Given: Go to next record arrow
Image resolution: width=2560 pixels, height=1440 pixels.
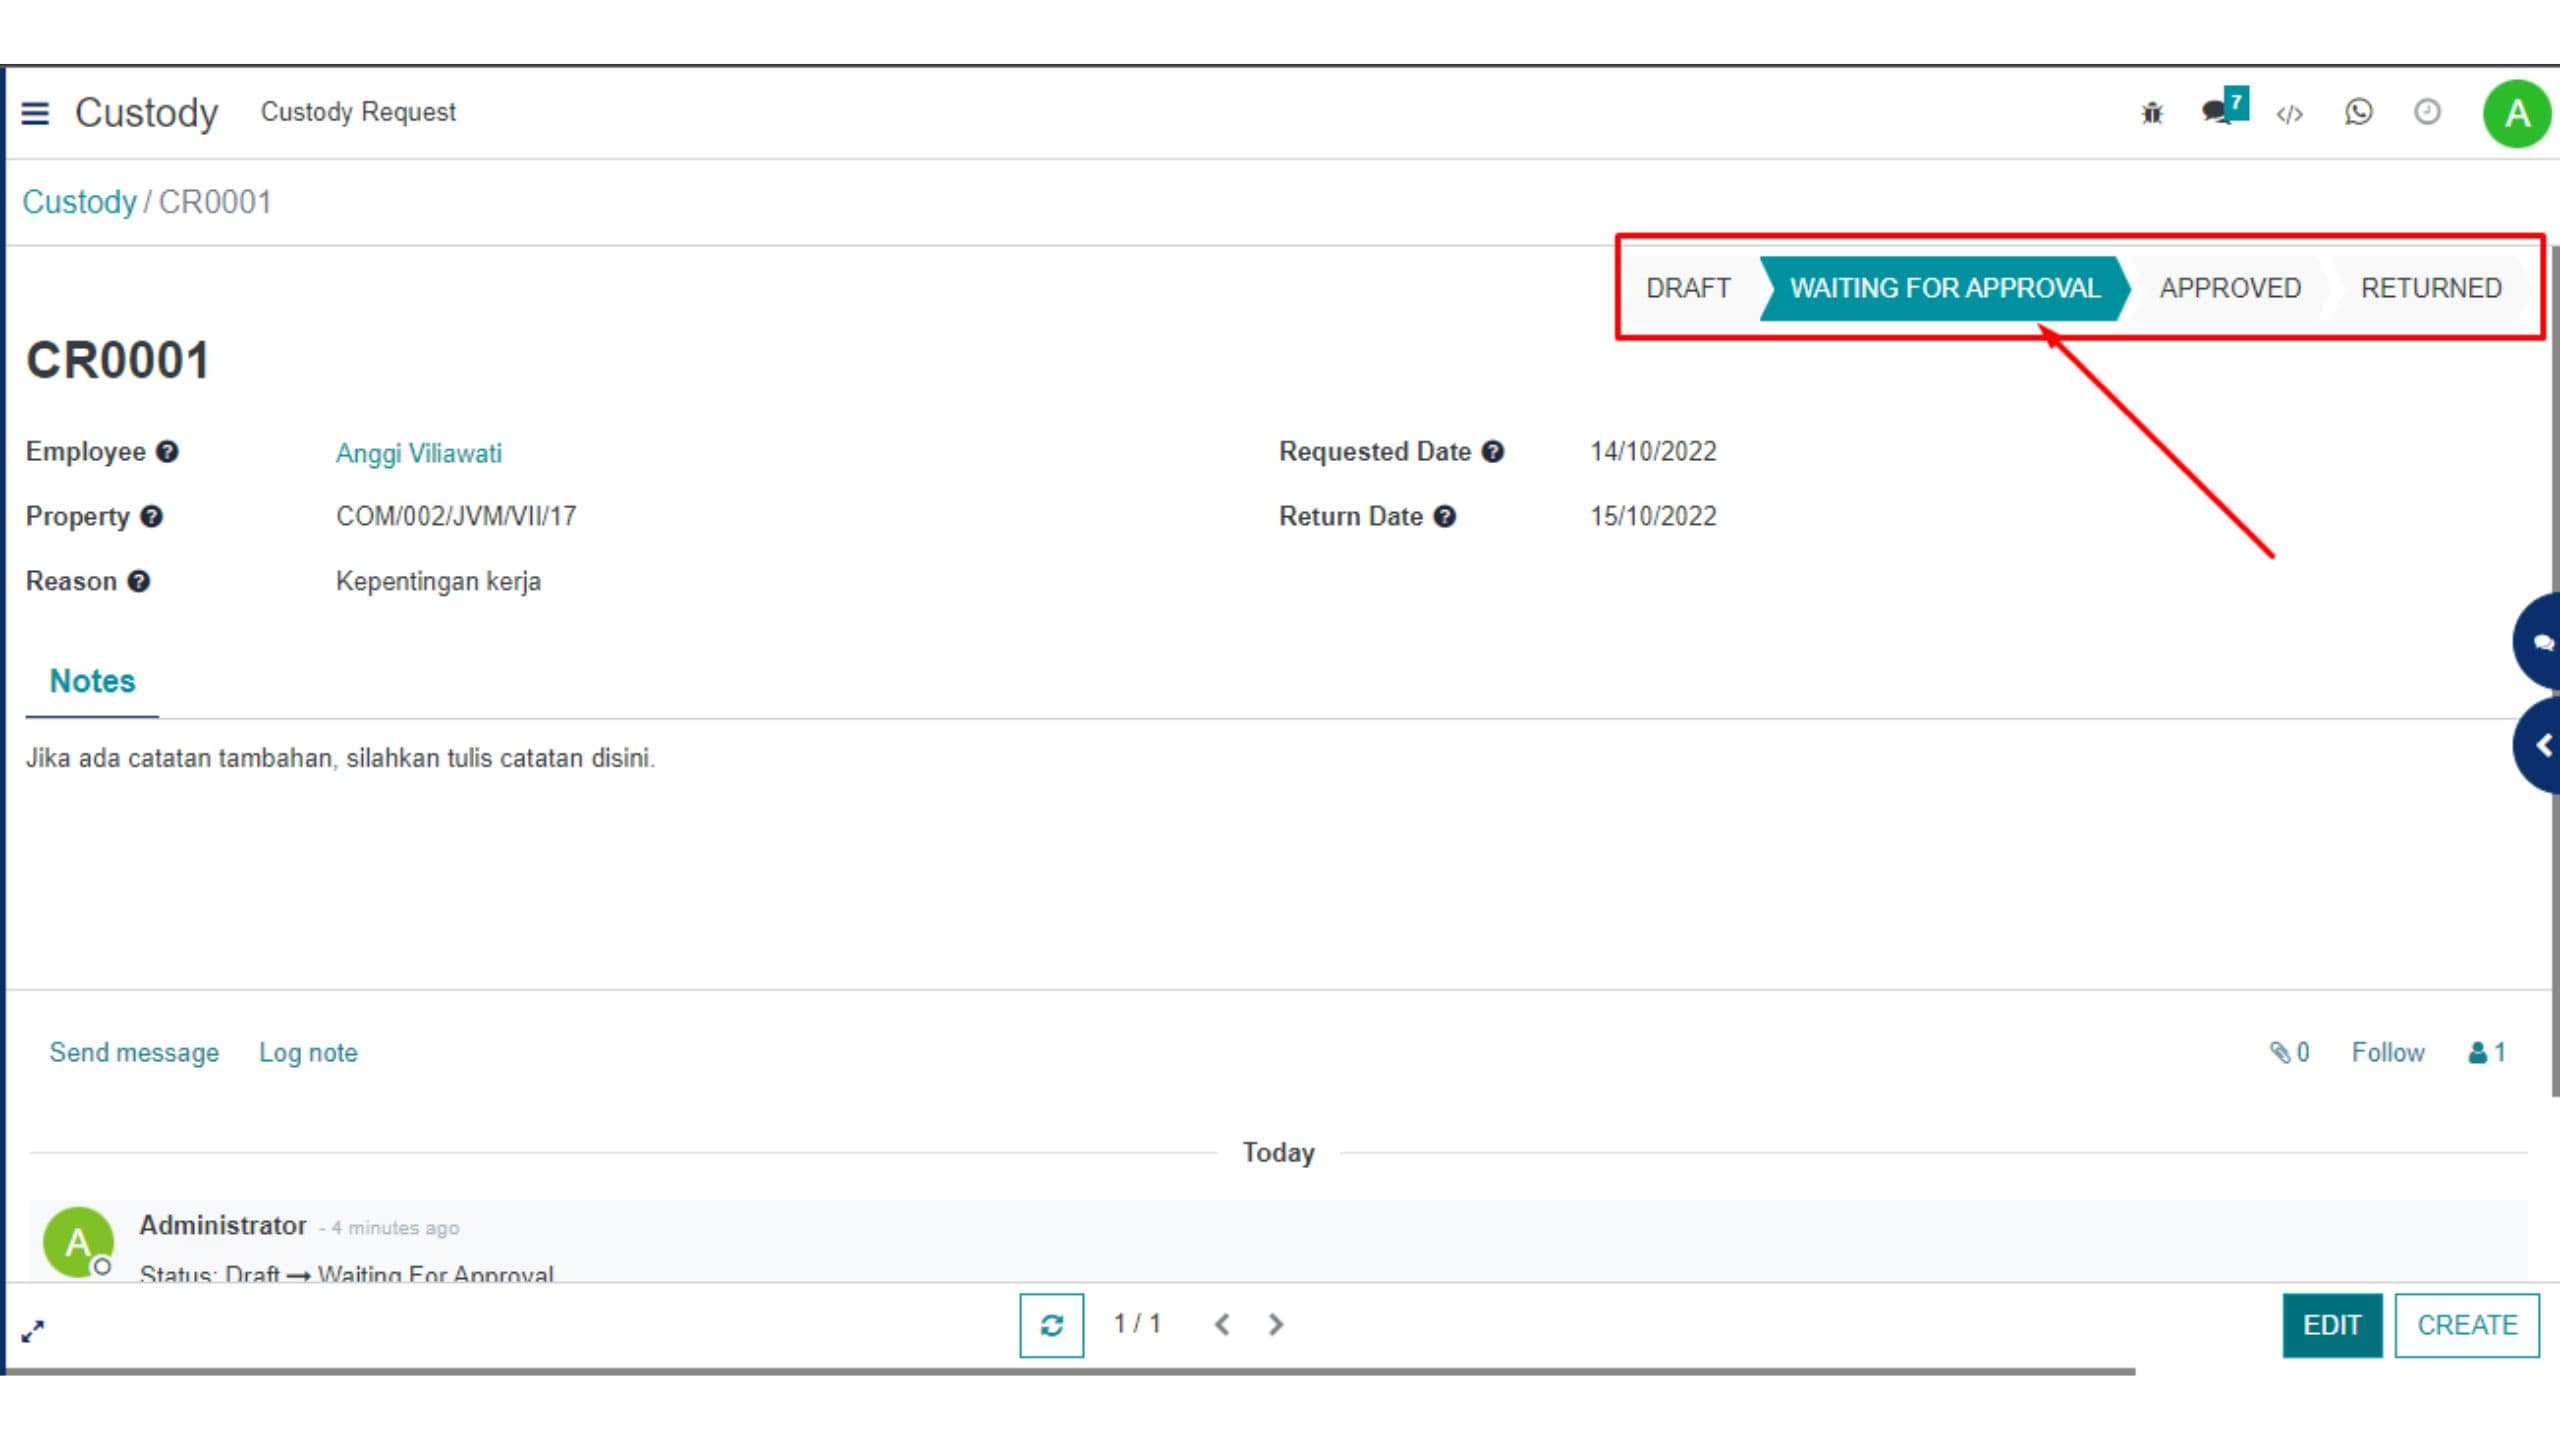Looking at the screenshot, I should pyautogui.click(x=1275, y=1325).
